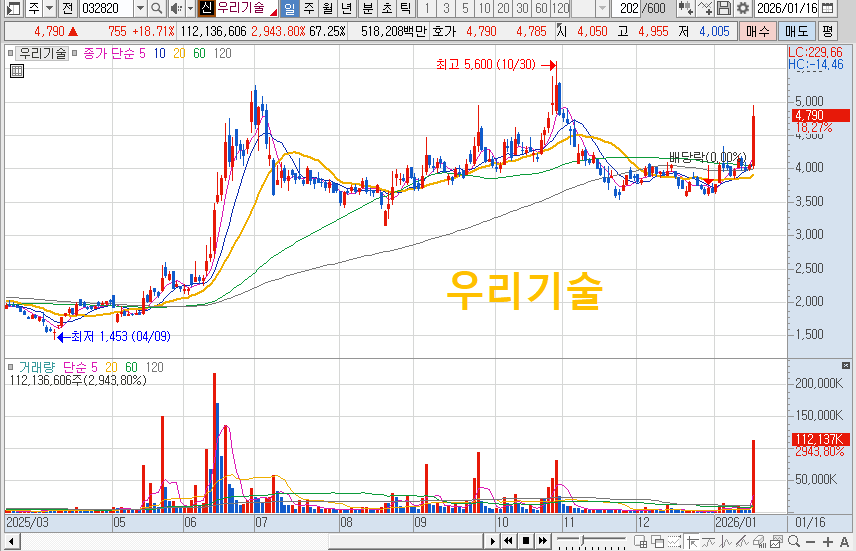Open the custom interval dropdown arrow

point(602,8)
